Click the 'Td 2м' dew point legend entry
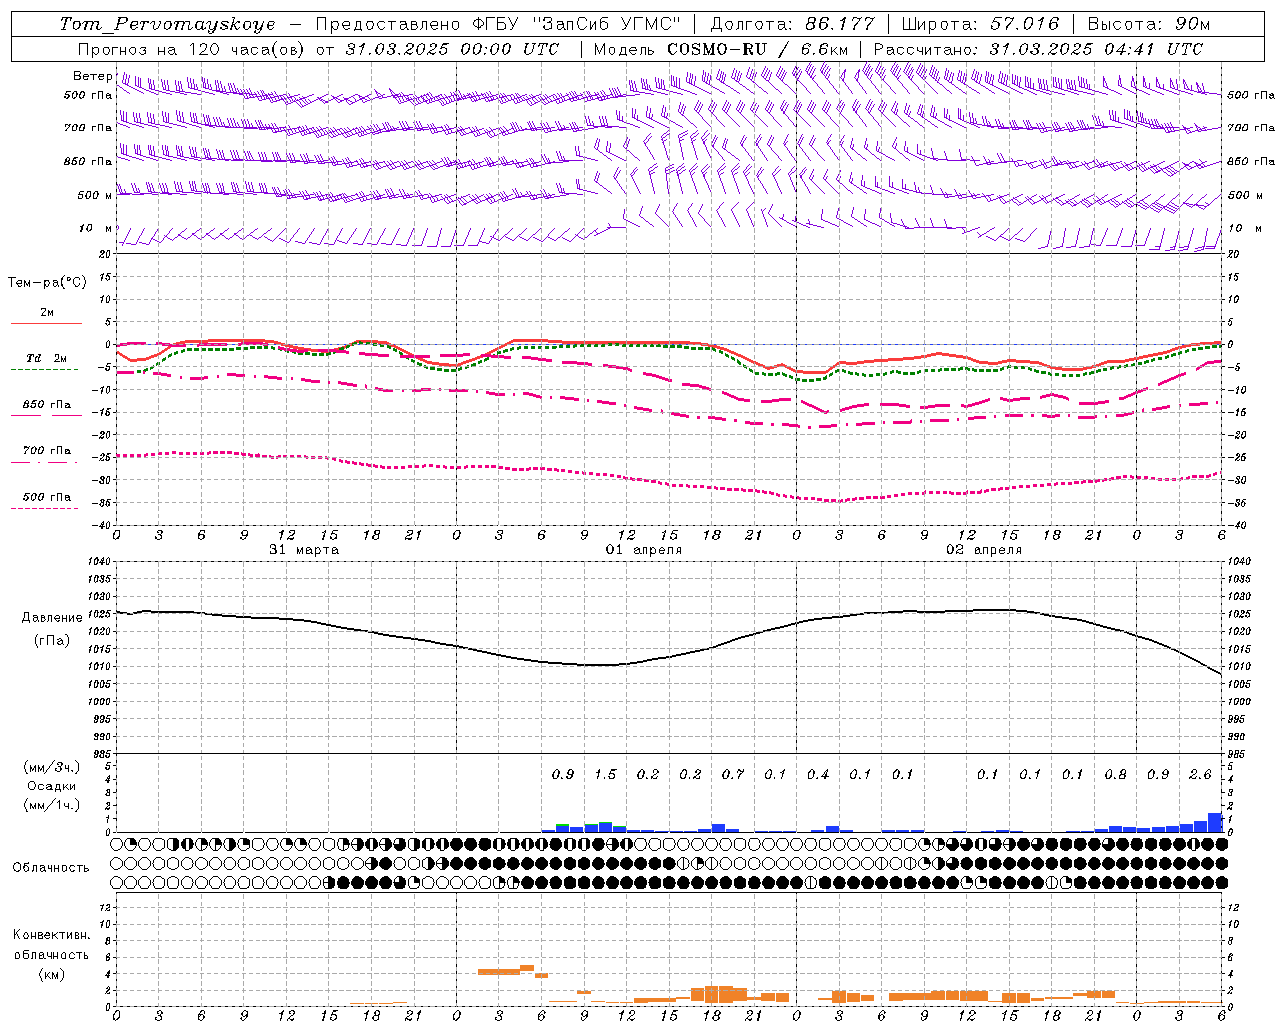 [47, 358]
